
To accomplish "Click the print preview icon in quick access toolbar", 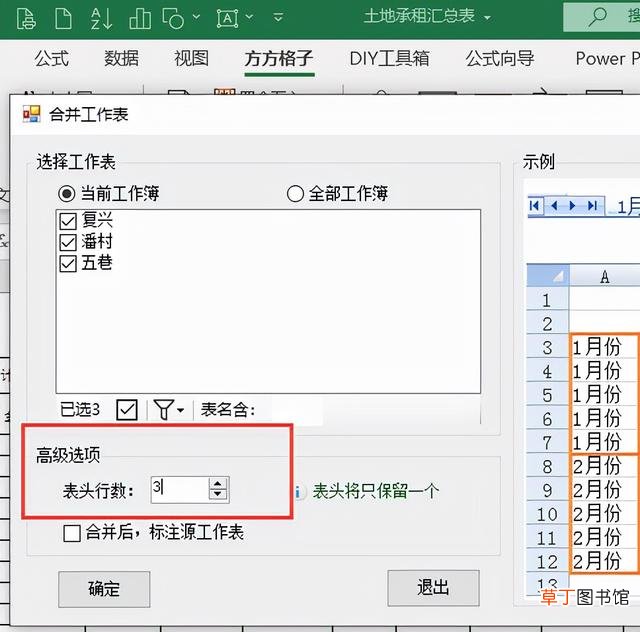I will tap(26, 19).
